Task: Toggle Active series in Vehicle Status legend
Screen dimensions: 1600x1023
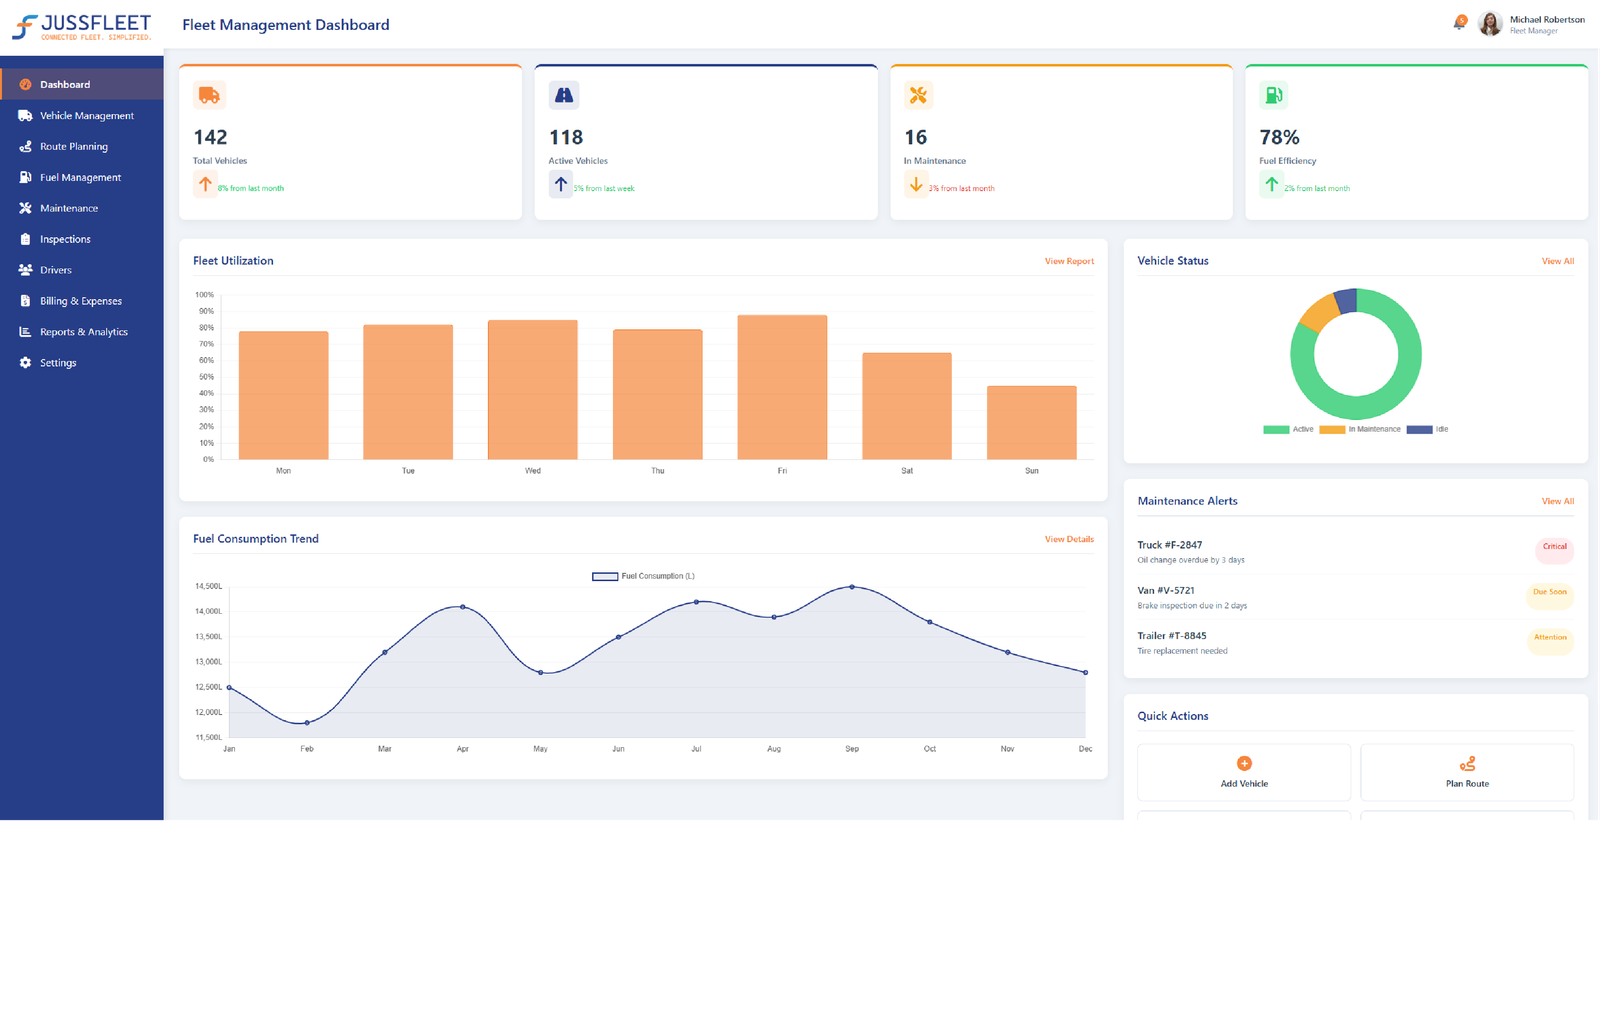Action: pyautogui.click(x=1289, y=429)
